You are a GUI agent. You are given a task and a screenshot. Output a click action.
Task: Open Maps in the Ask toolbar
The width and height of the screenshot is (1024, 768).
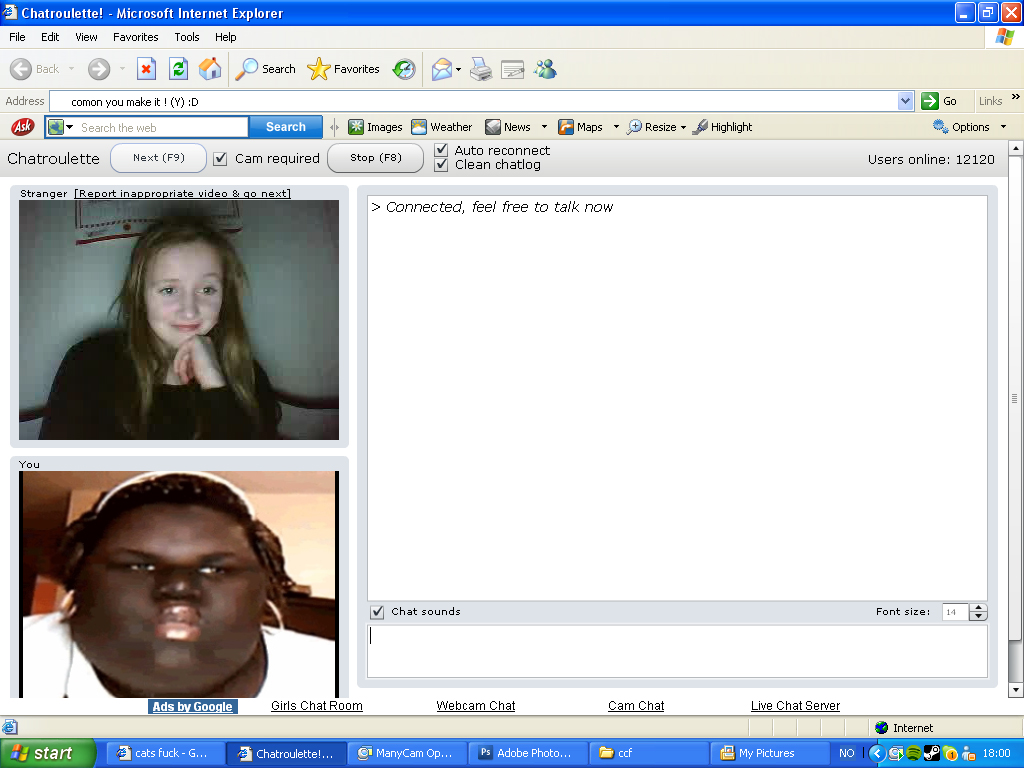tap(581, 127)
